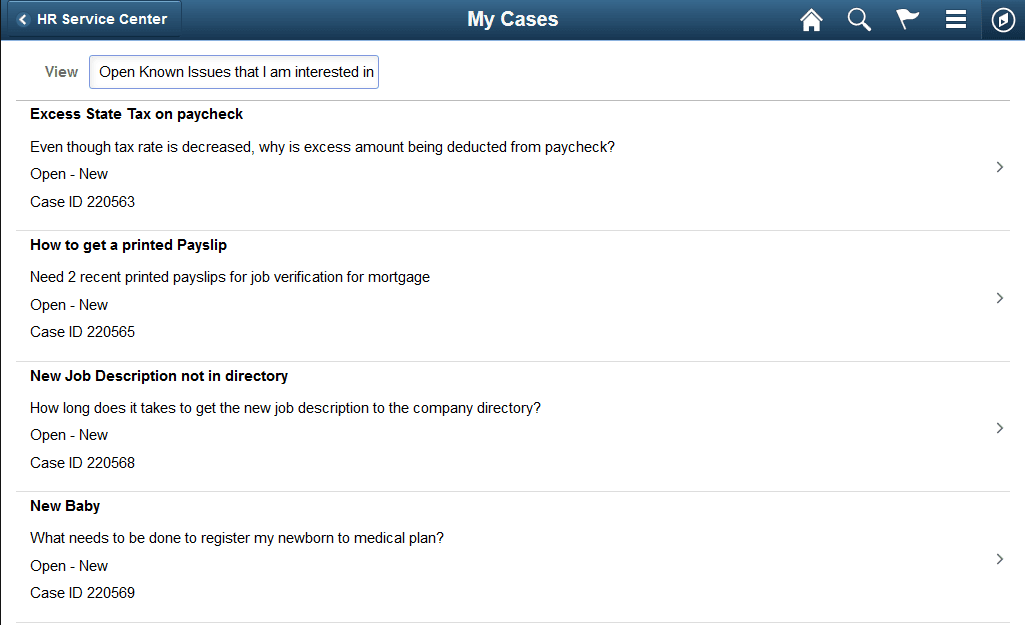Screen dimensions: 1025x625
Task: Click the Open - New status on case 220568
Action: [68, 434]
